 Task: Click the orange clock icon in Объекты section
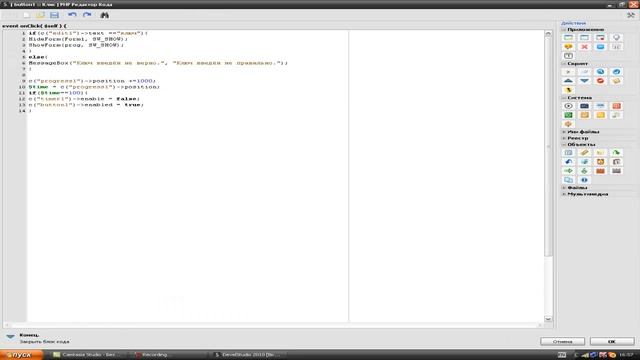pos(600,162)
